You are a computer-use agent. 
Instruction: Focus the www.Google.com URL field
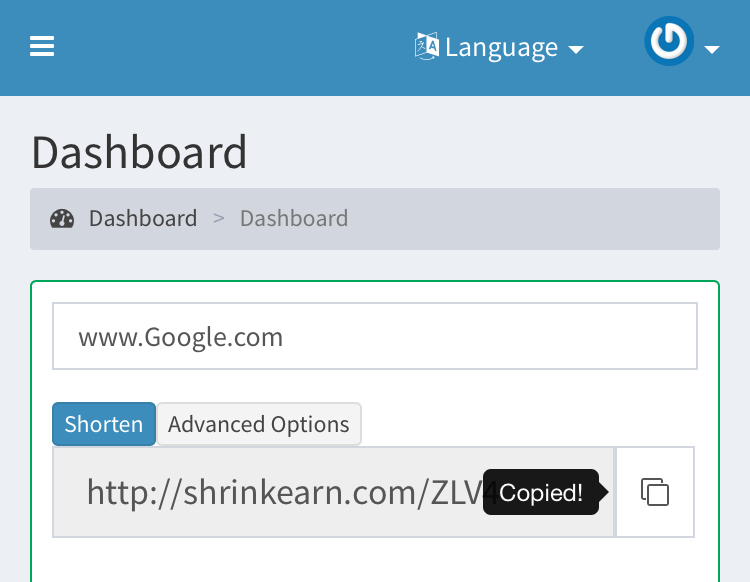(x=374, y=337)
